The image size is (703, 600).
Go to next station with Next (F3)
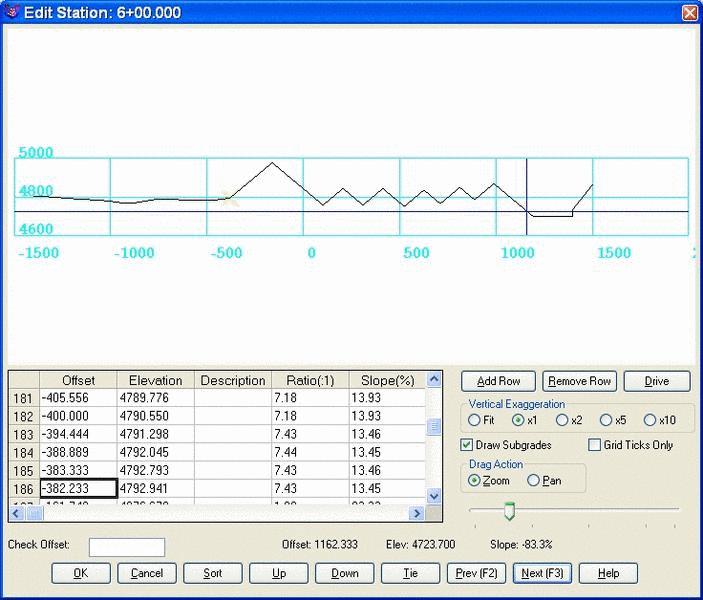click(x=542, y=573)
